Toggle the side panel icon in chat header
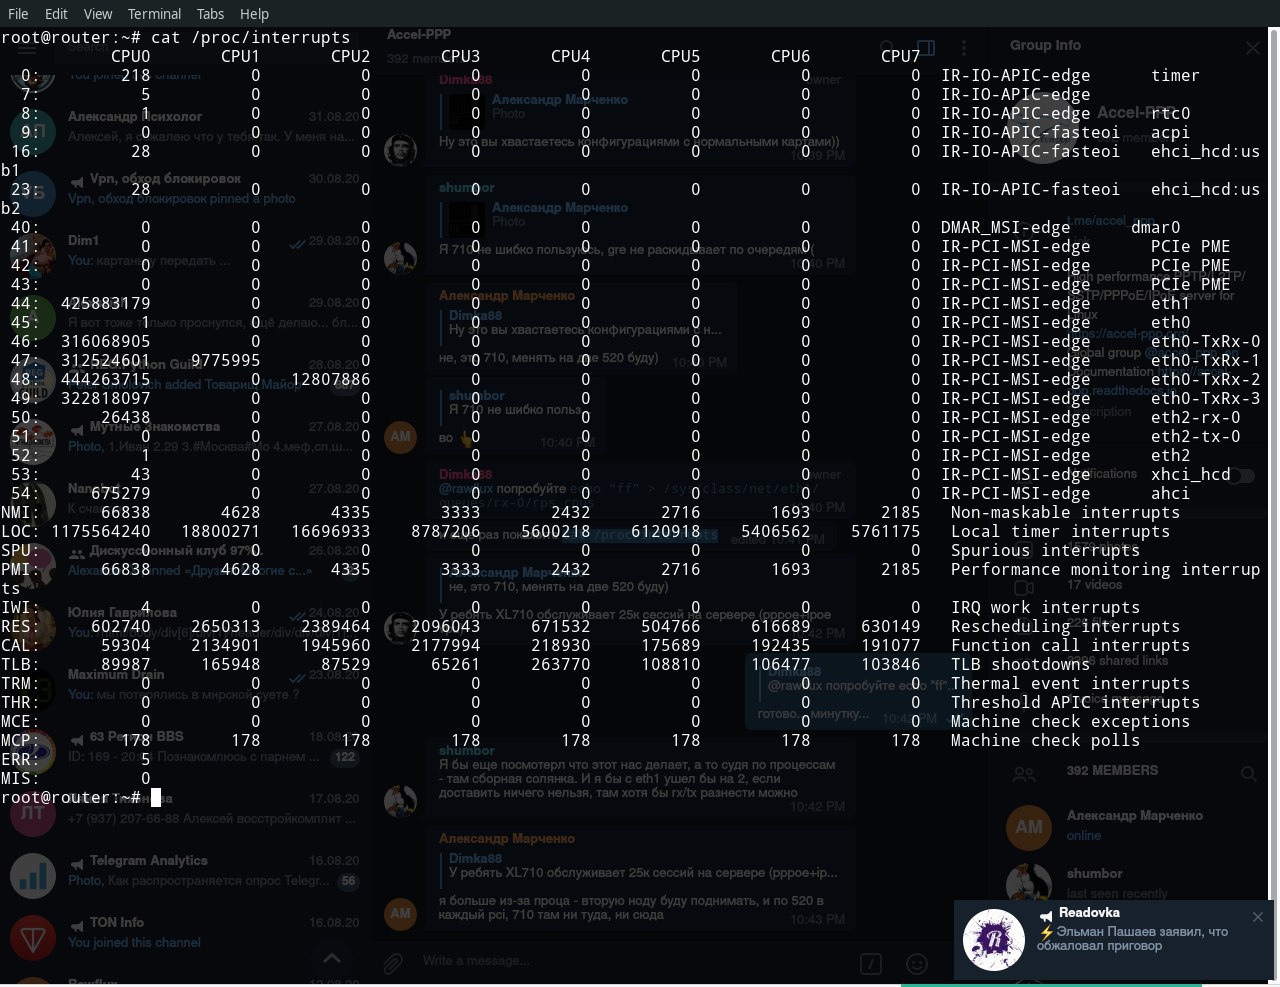1280x987 pixels. pyautogui.click(x=926, y=47)
